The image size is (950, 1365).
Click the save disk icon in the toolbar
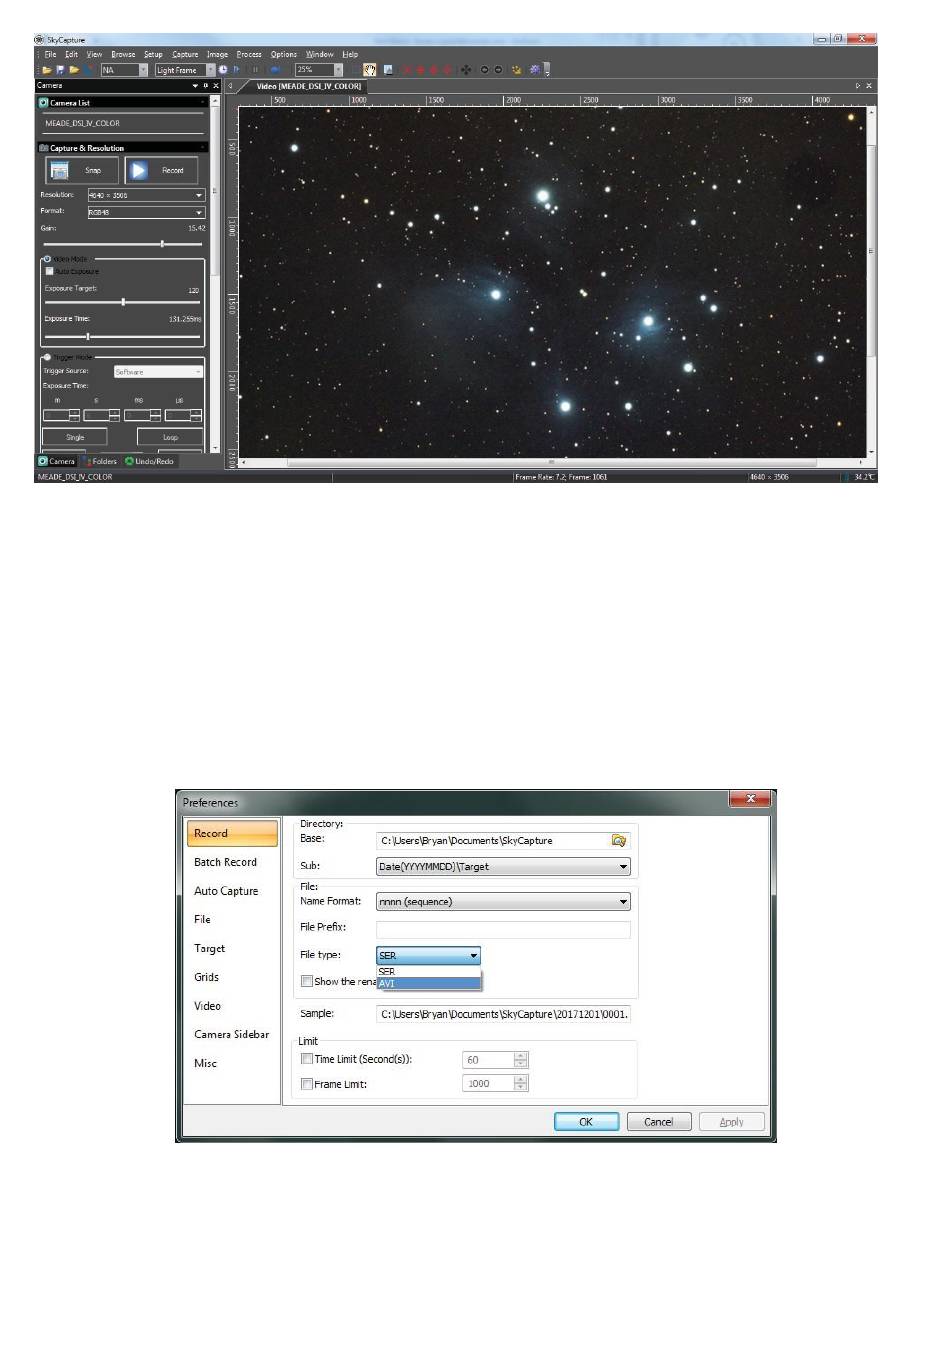coord(60,70)
